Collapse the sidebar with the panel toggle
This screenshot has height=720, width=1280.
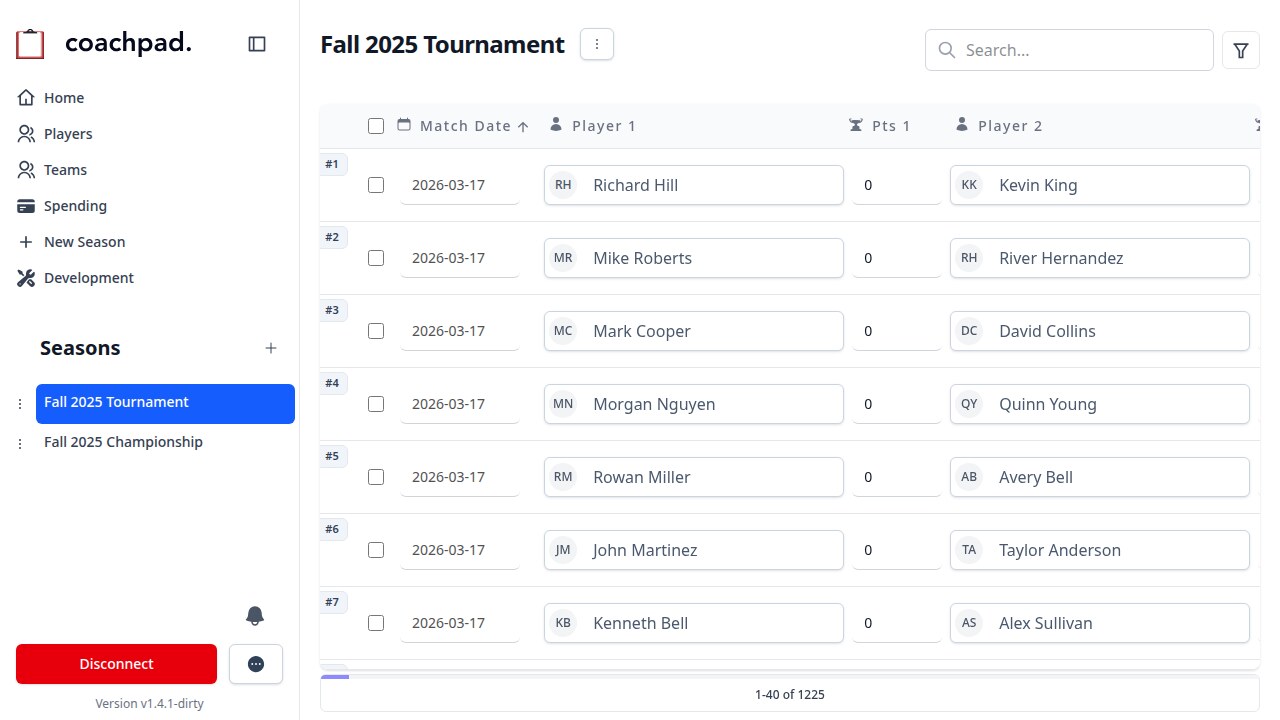pos(257,44)
